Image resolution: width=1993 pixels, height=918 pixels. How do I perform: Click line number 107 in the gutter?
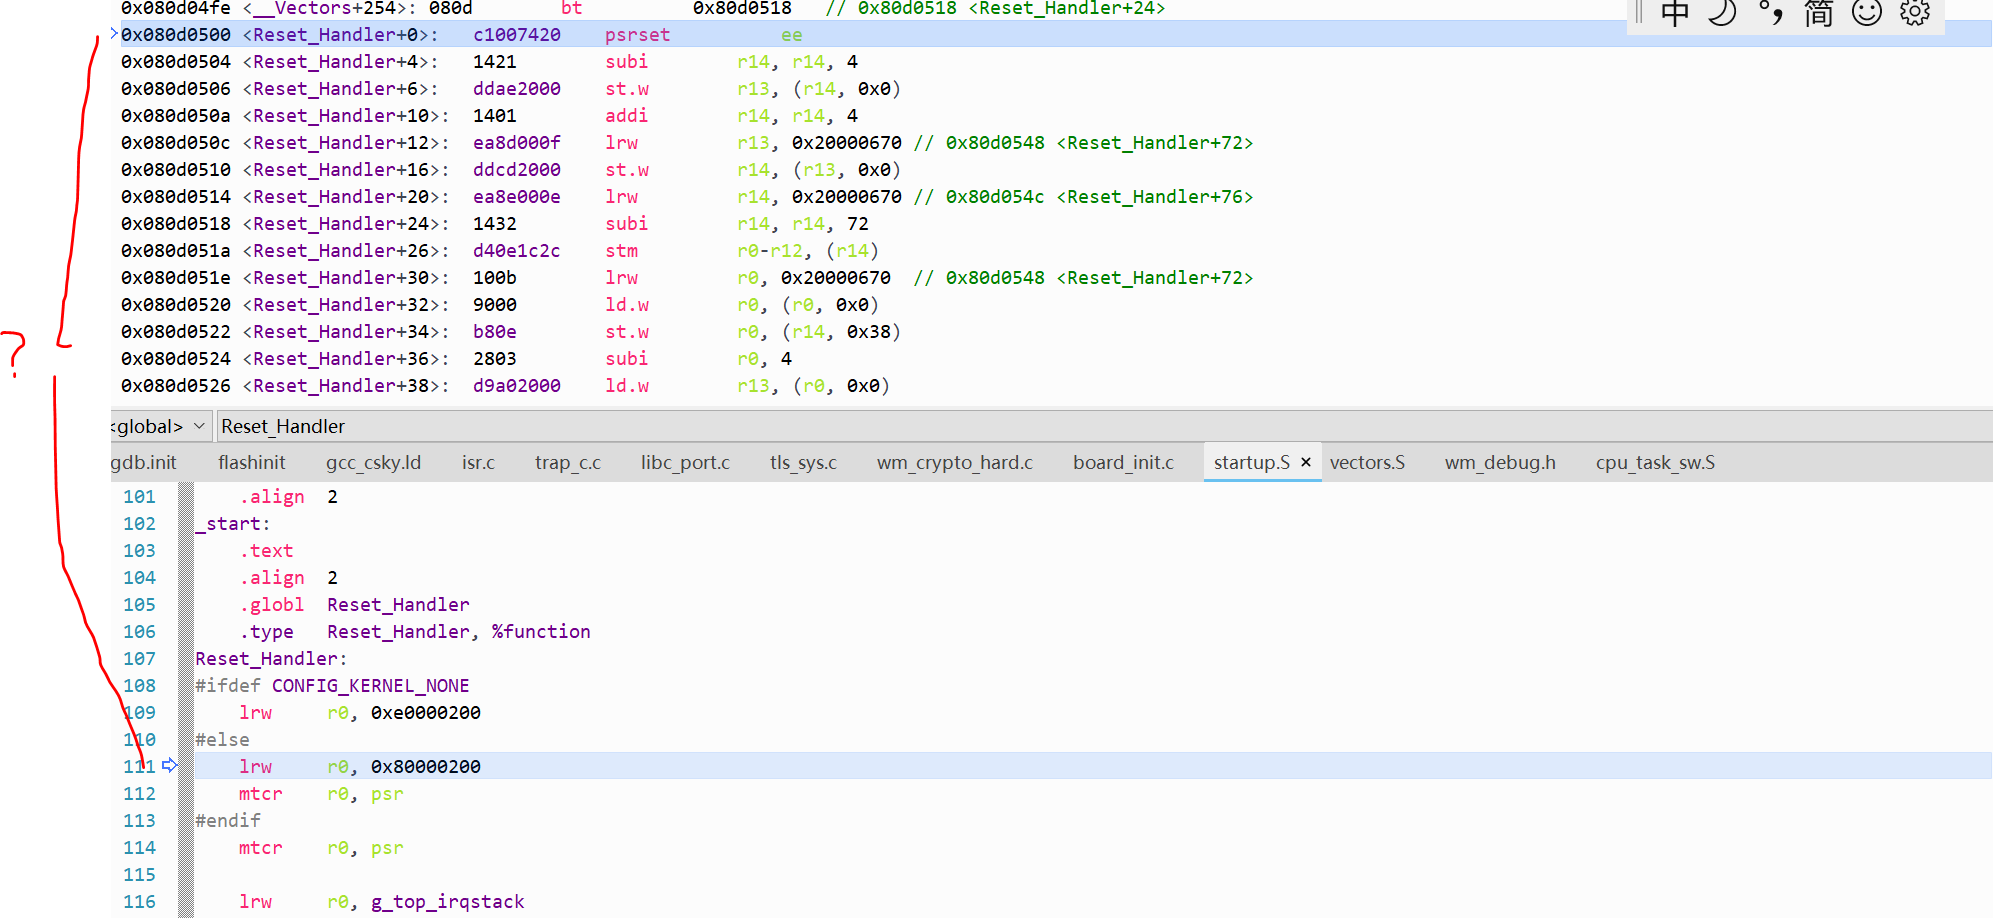point(139,658)
